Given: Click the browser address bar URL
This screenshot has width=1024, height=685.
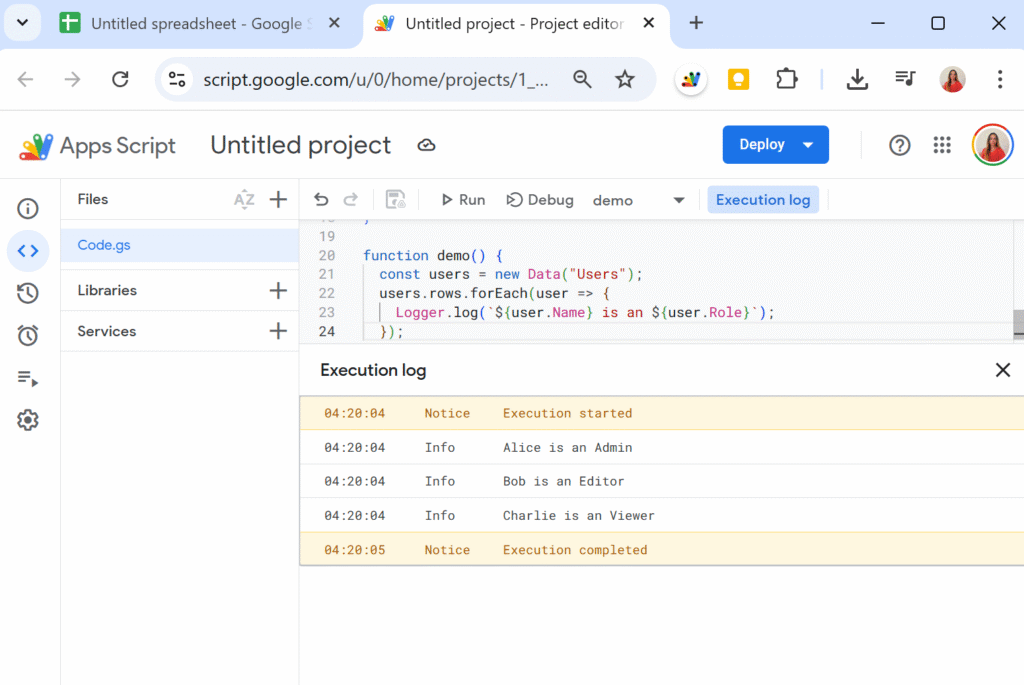Looking at the screenshot, I should [375, 80].
